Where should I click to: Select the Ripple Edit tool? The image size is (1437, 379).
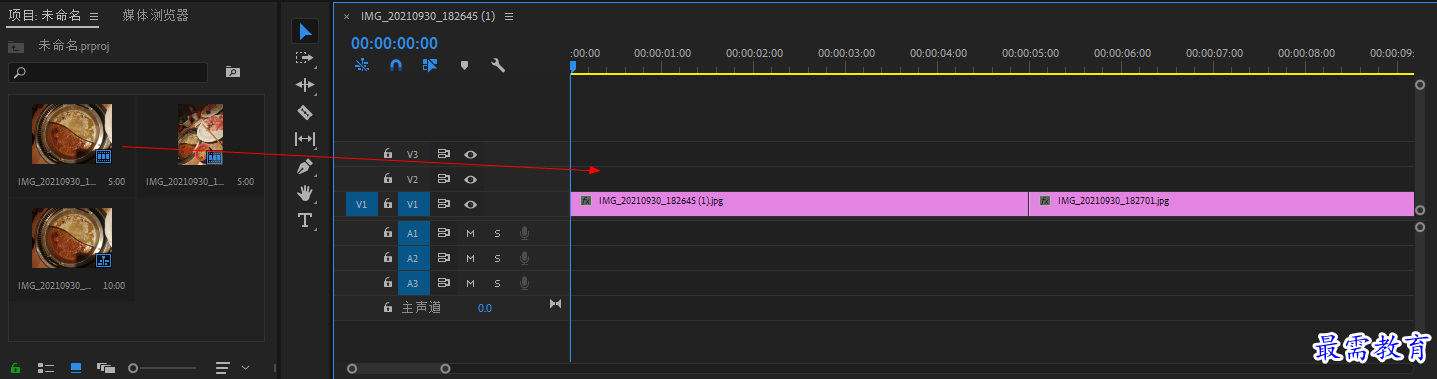click(305, 85)
